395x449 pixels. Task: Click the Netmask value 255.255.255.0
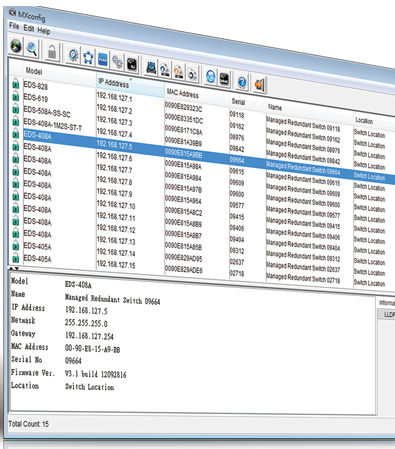86,323
